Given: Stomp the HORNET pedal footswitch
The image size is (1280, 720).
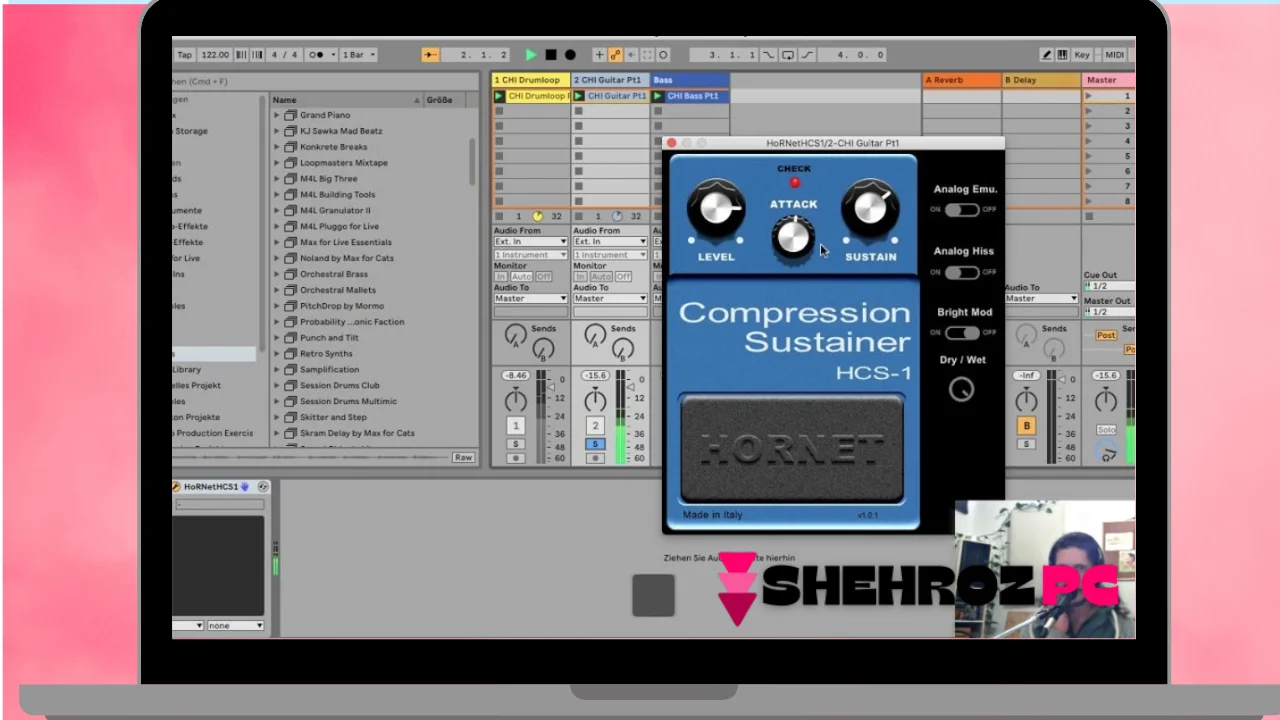Looking at the screenshot, I should click(x=792, y=448).
